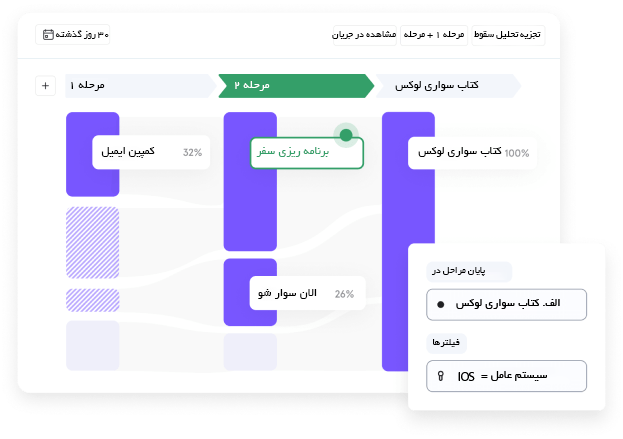Click the مشاهده در جریان button
Viewport: 623px width, 439px height.
[x=364, y=35]
